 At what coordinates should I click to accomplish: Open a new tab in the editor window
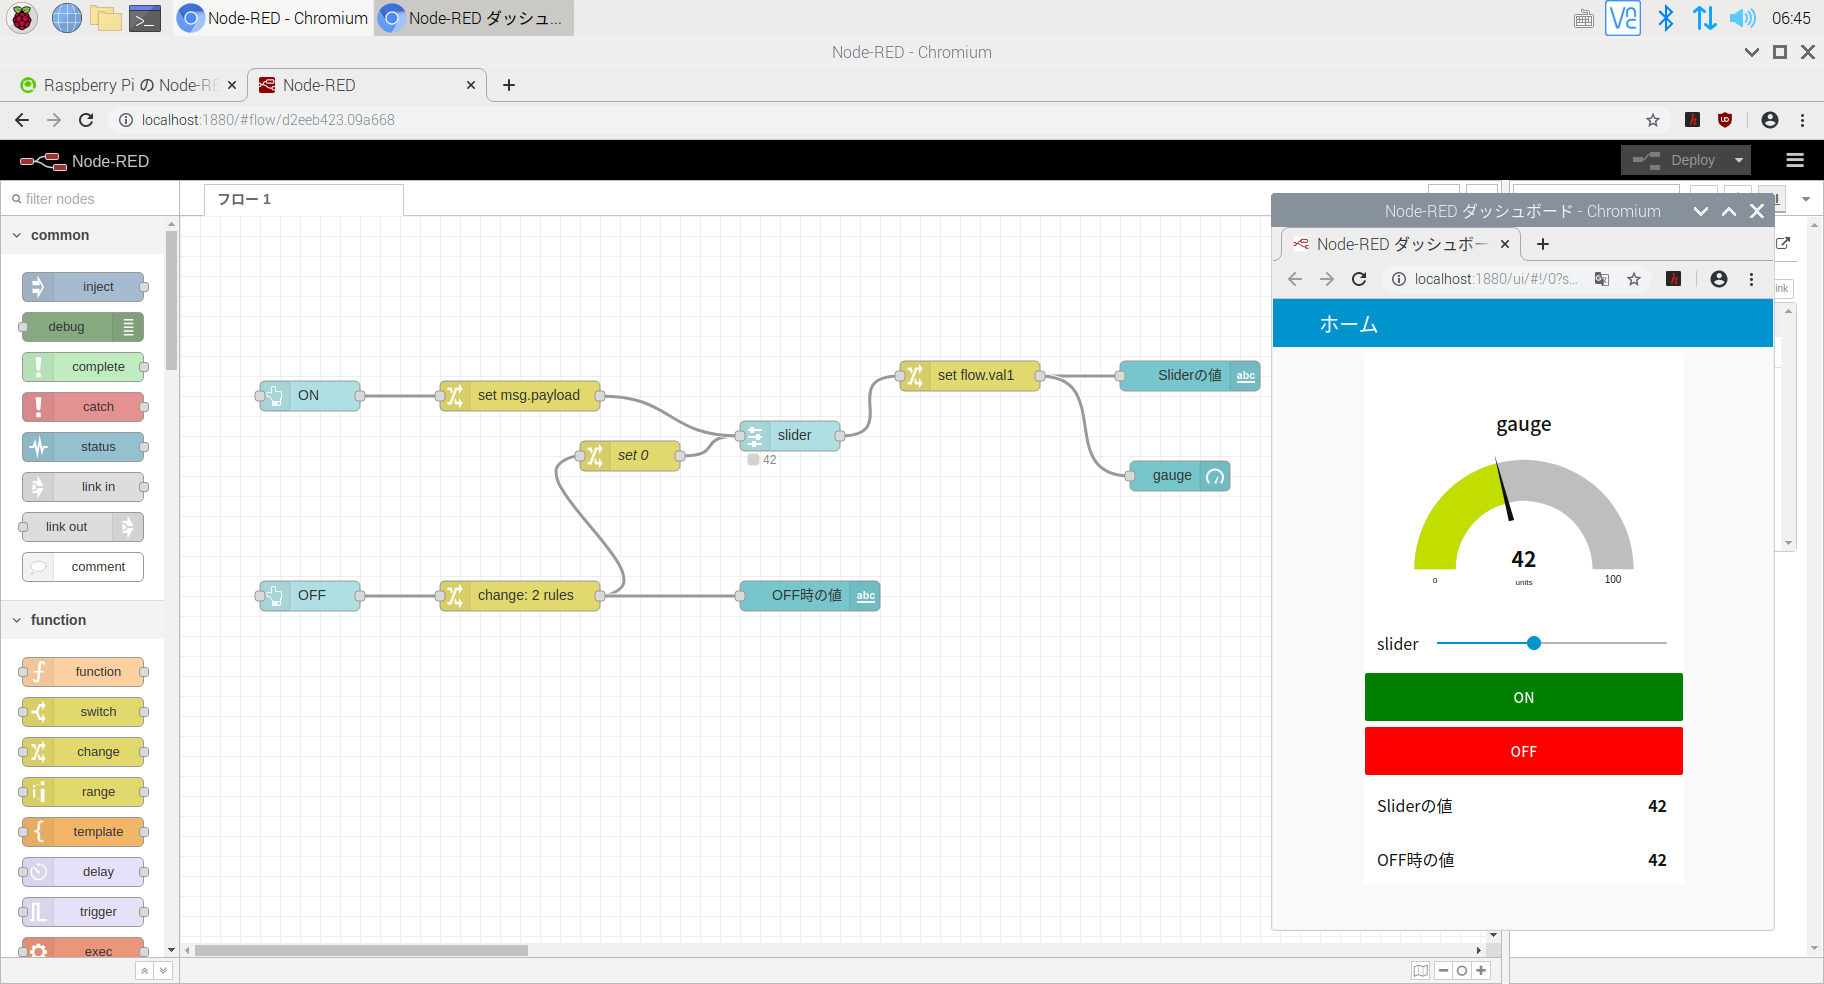pos(509,85)
